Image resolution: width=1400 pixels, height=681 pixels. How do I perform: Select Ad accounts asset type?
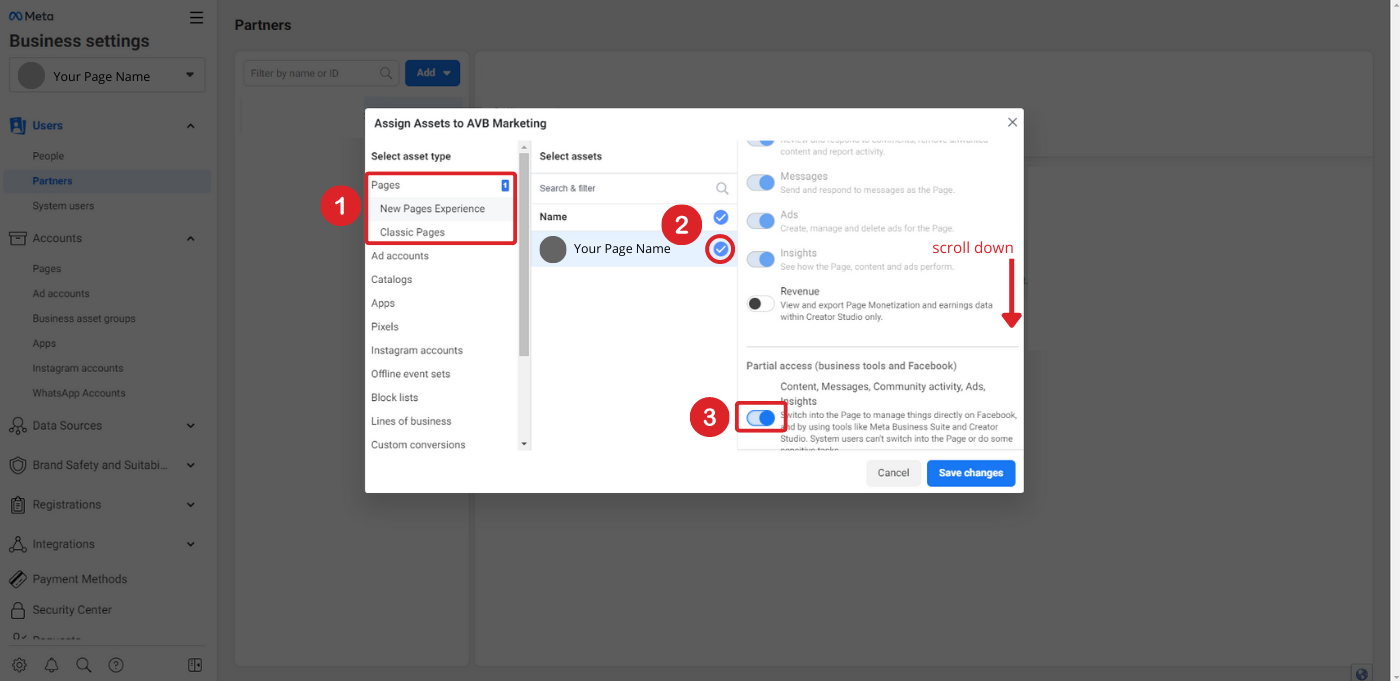click(400, 256)
